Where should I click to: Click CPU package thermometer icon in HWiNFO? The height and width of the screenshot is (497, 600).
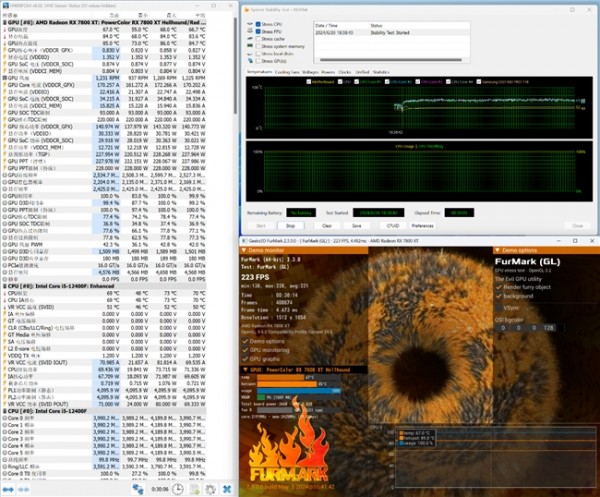tap(5, 293)
